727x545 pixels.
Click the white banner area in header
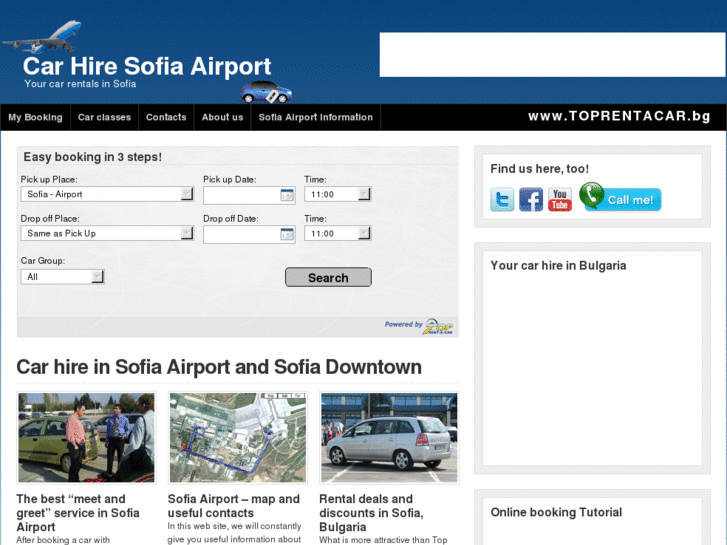[x=552, y=55]
